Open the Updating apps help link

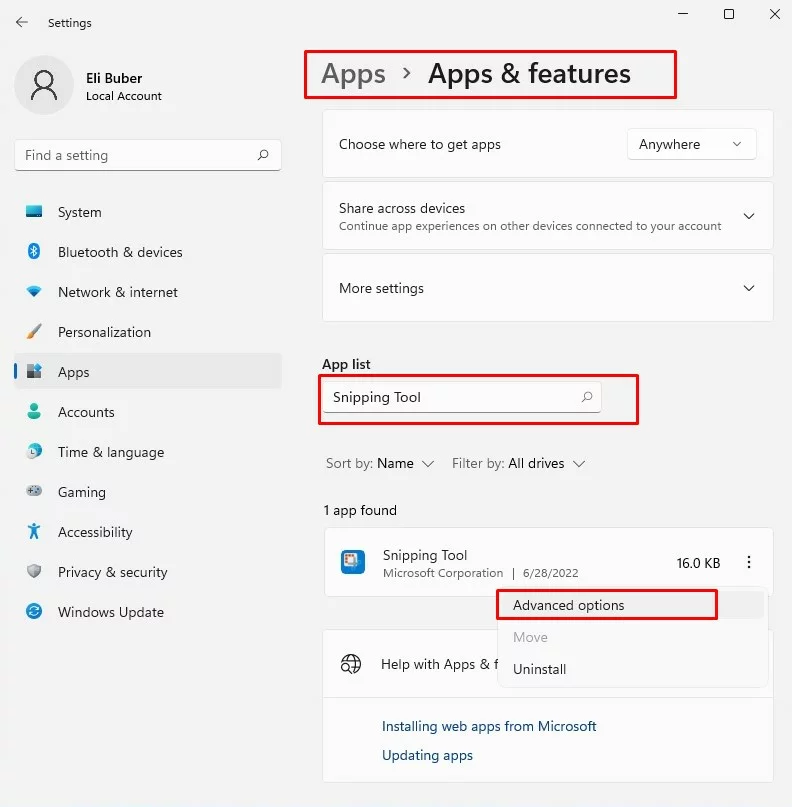pos(427,755)
